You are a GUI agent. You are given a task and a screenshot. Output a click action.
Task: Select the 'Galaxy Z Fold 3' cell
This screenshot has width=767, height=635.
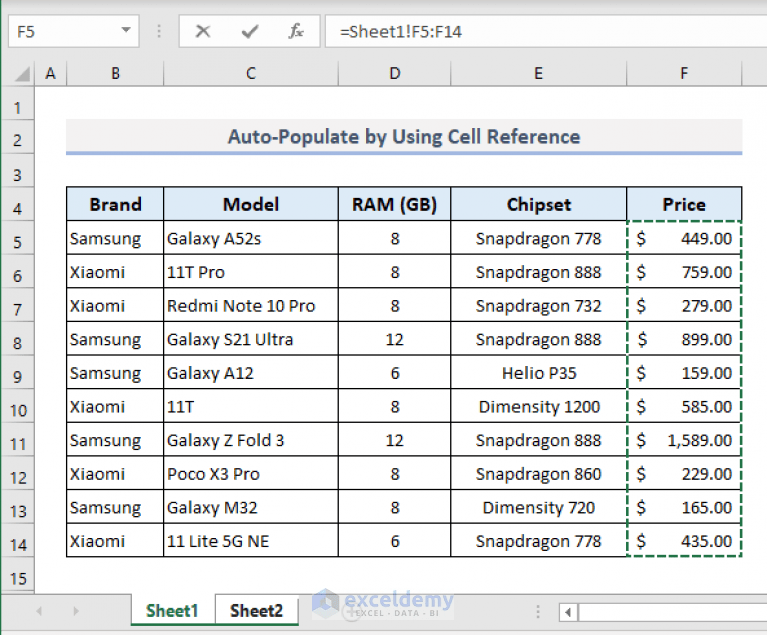point(251,440)
